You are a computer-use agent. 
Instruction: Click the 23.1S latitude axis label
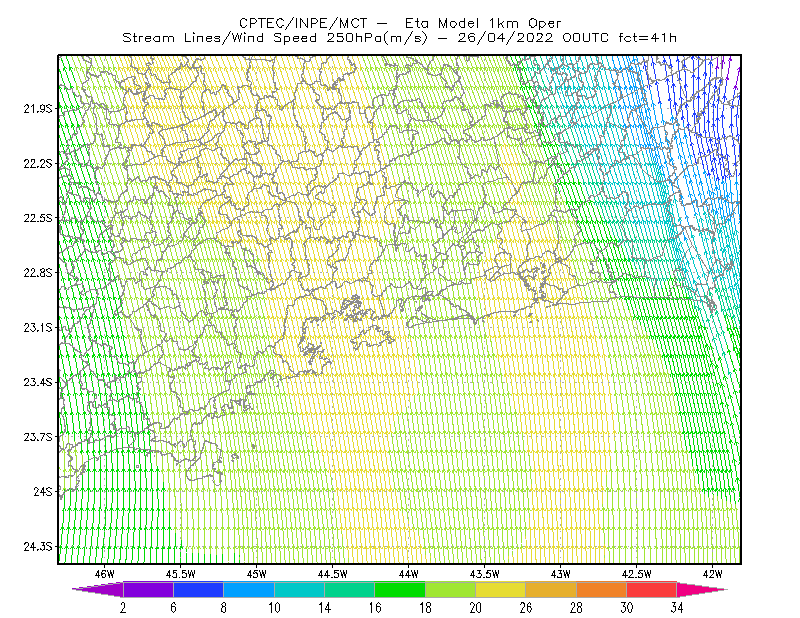point(38,327)
